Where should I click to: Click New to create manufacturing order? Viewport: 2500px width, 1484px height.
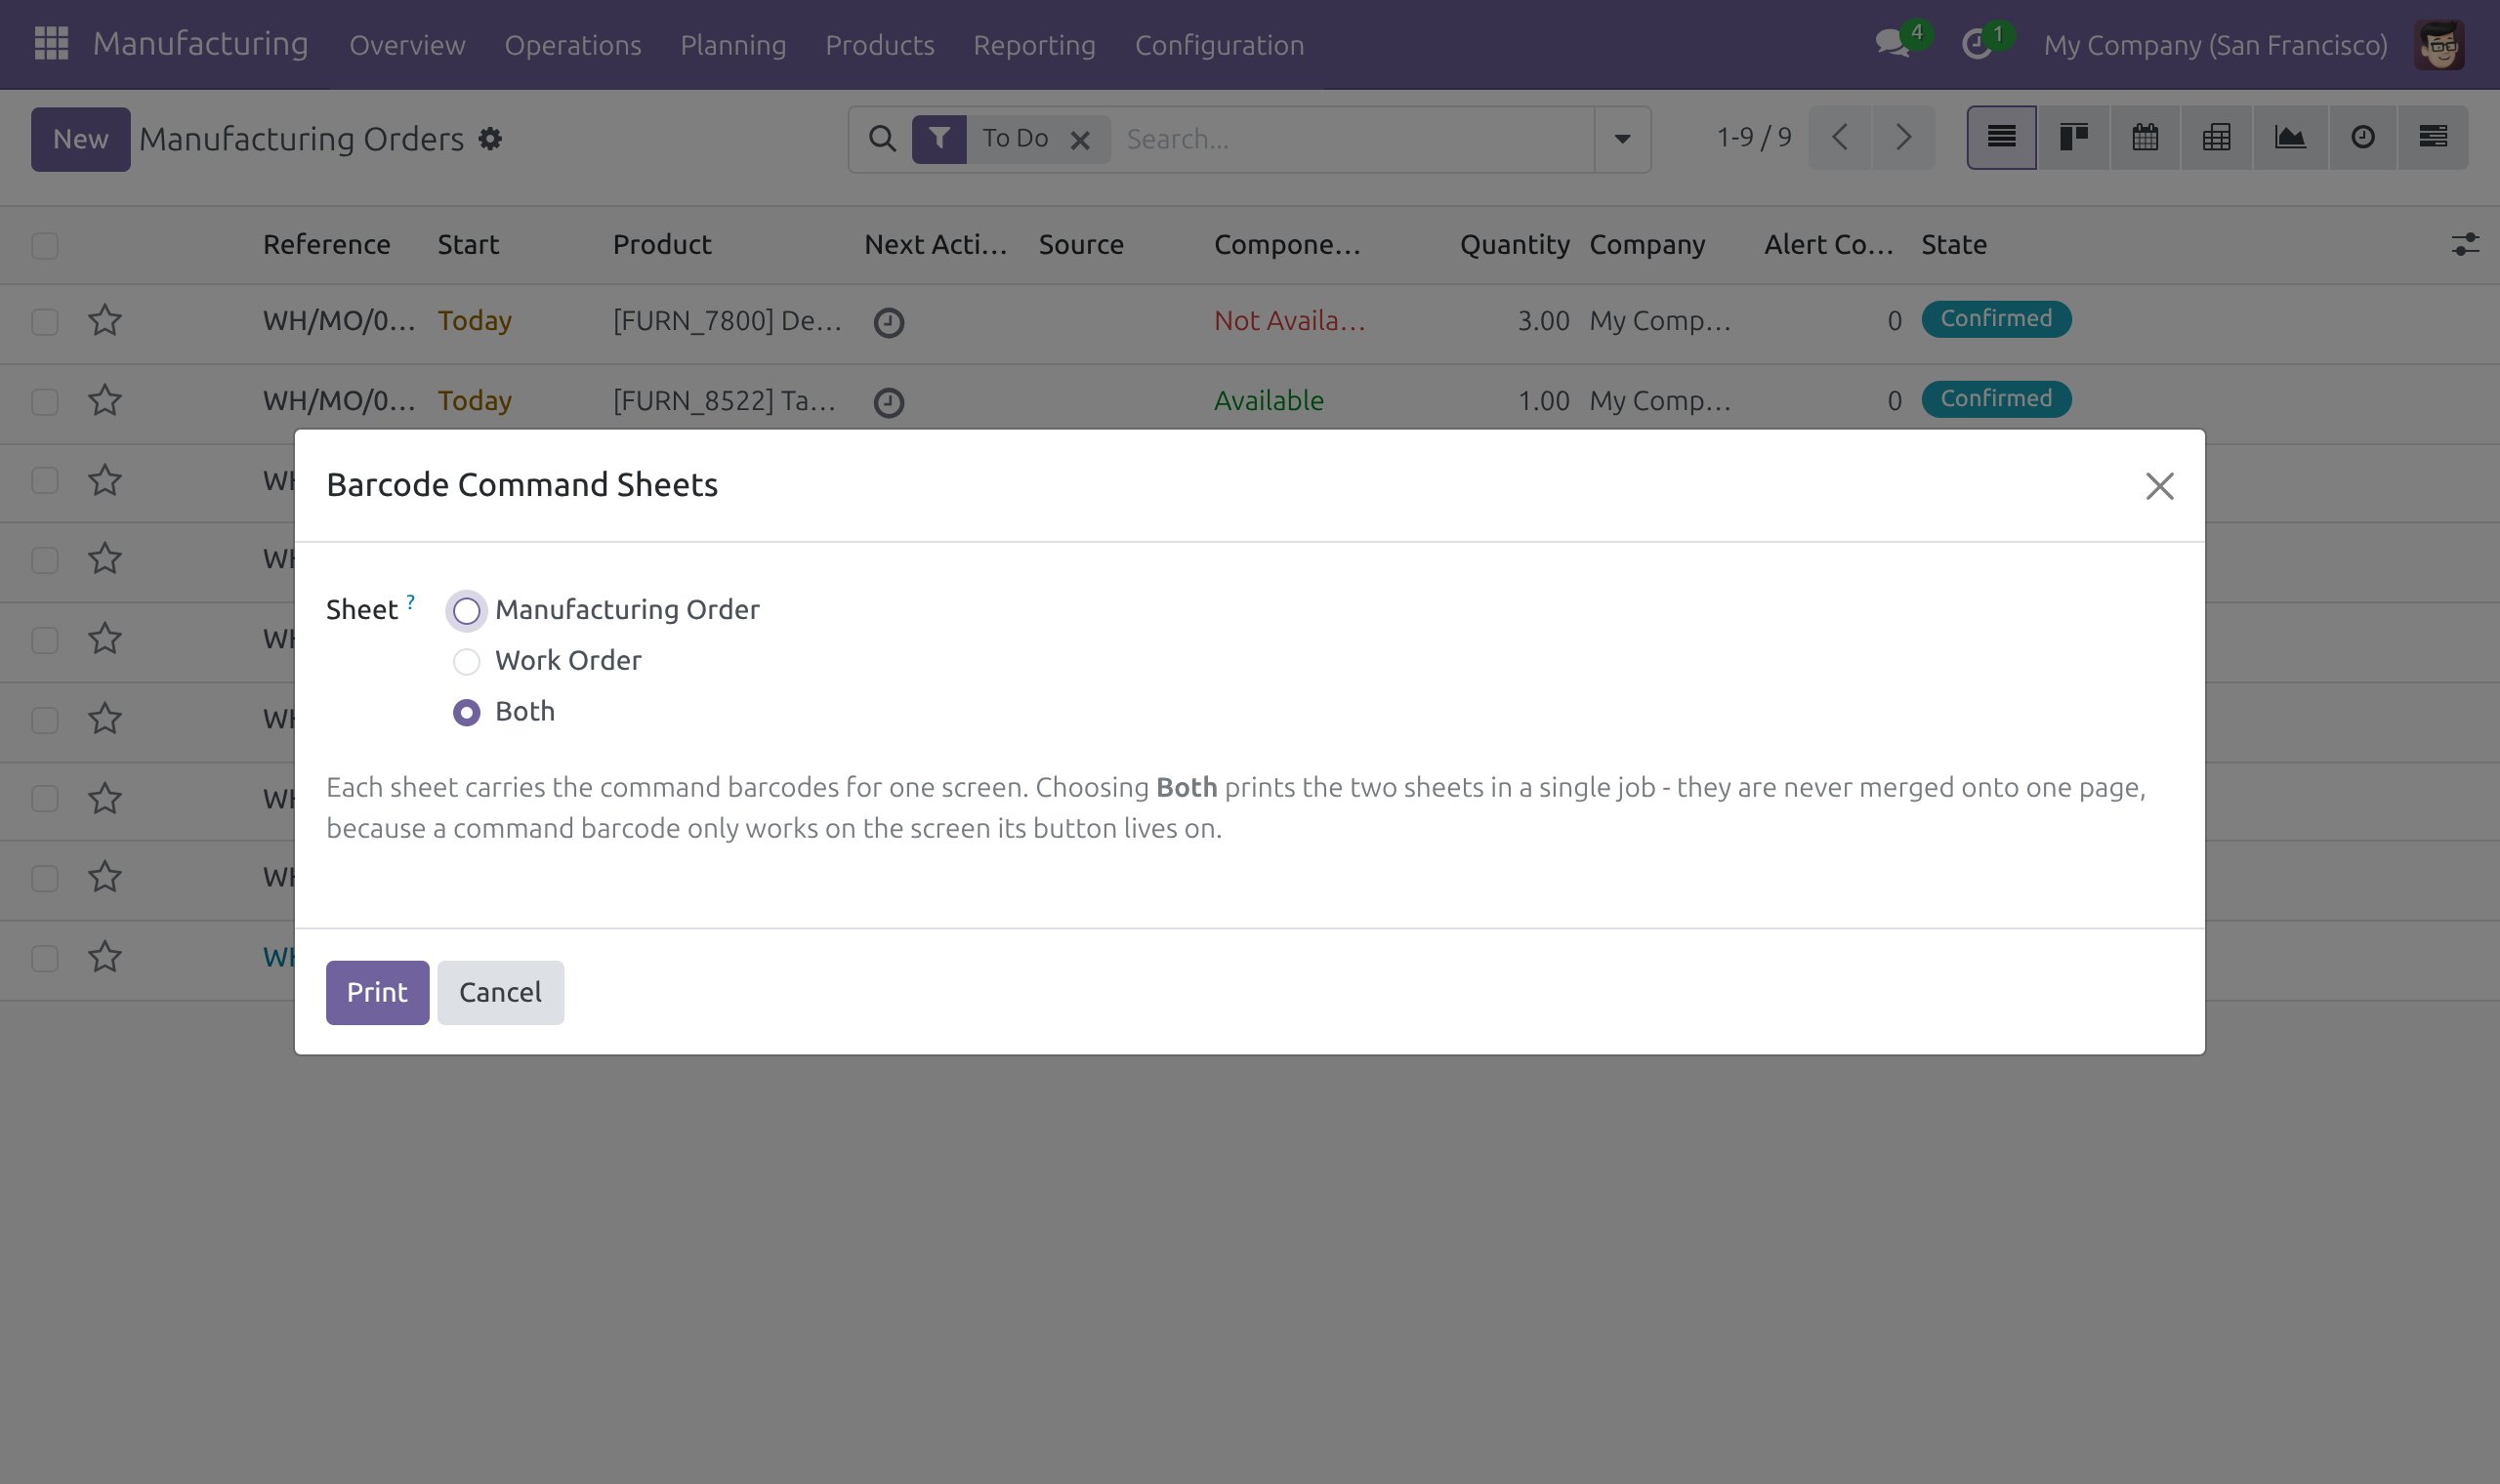coord(80,139)
